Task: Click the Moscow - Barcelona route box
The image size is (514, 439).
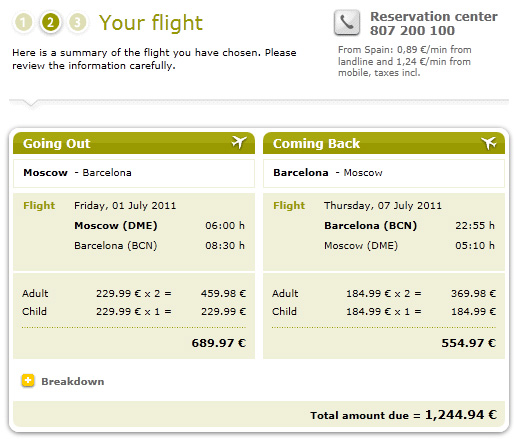Action: click(134, 173)
